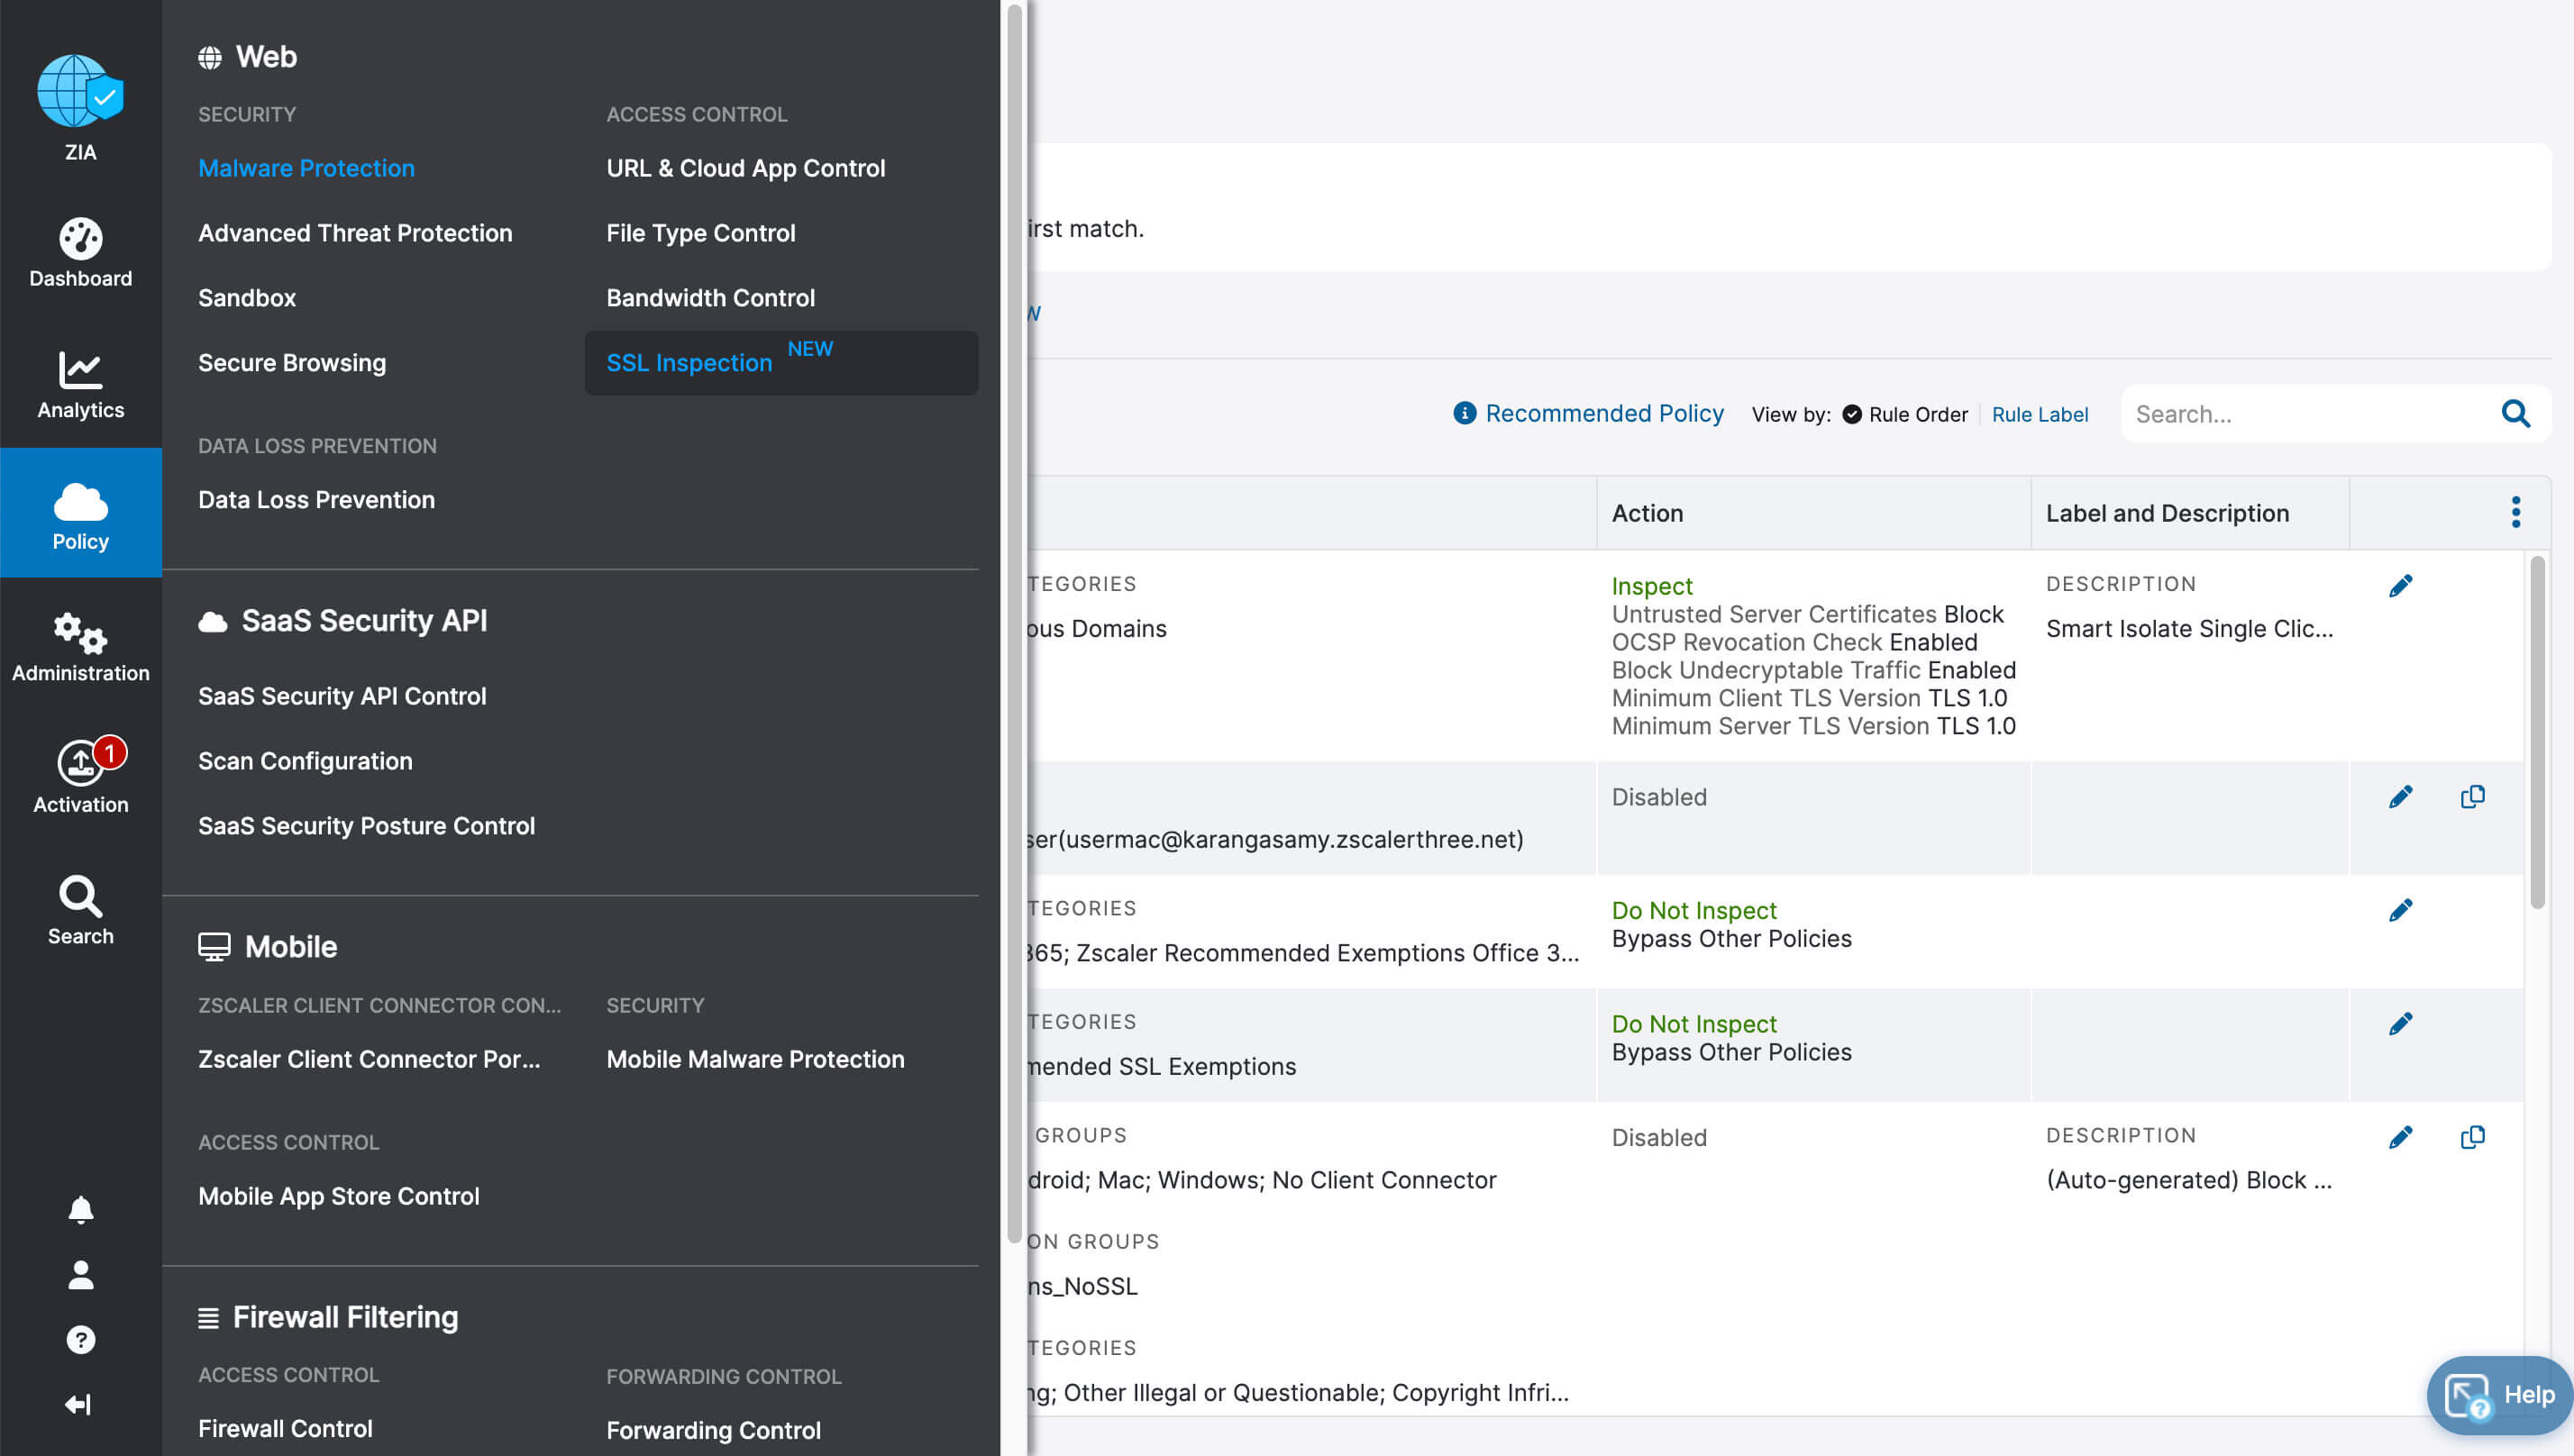Select URL & Cloud App Control
Viewport: 2574px width, 1456px height.
click(745, 168)
